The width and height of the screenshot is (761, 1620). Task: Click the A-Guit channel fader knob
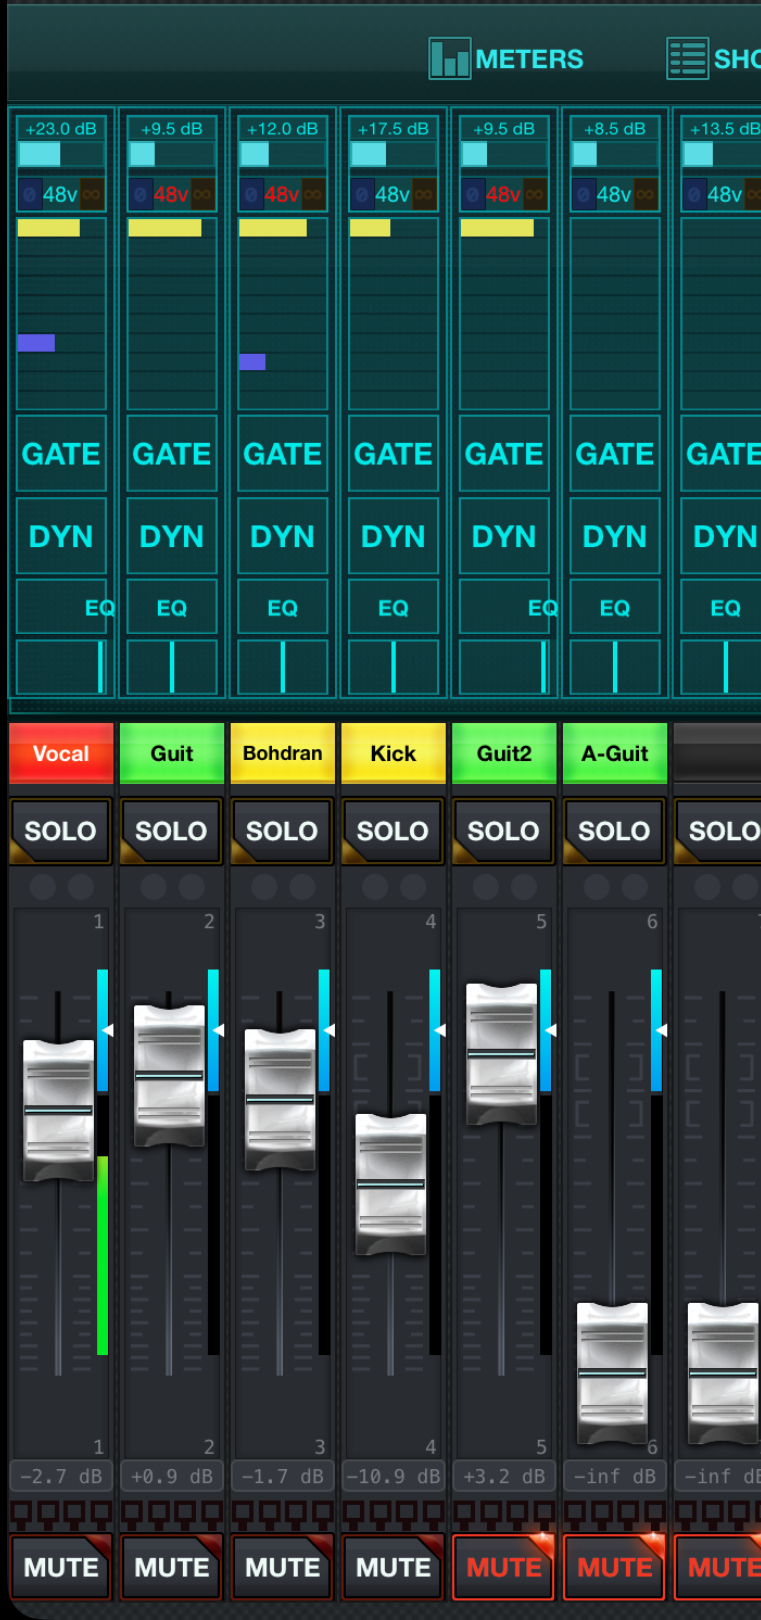pos(613,1372)
